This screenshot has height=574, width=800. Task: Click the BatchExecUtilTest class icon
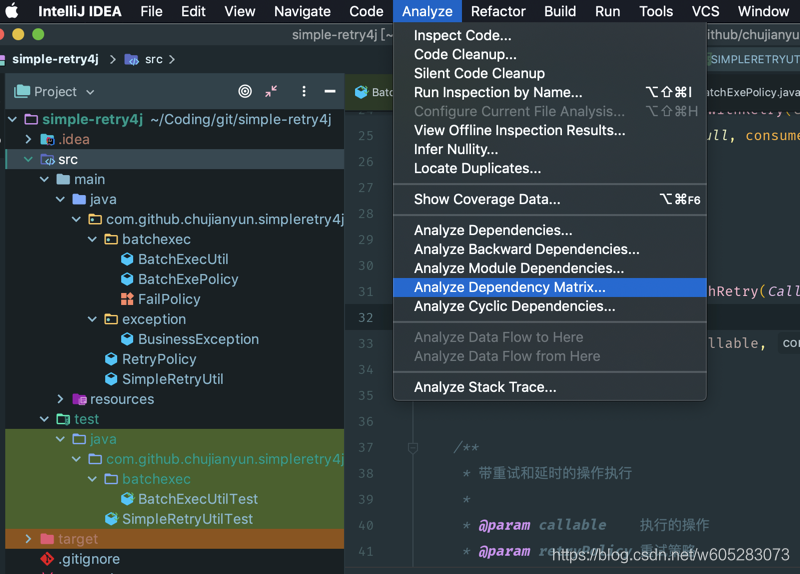click(127, 498)
